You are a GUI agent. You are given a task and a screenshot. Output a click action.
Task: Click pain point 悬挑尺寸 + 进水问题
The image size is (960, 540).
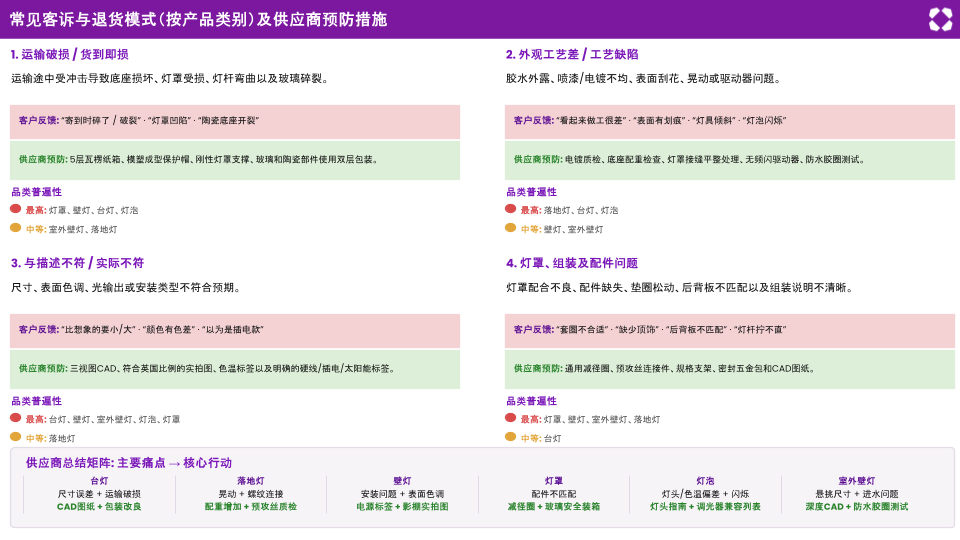857,494
